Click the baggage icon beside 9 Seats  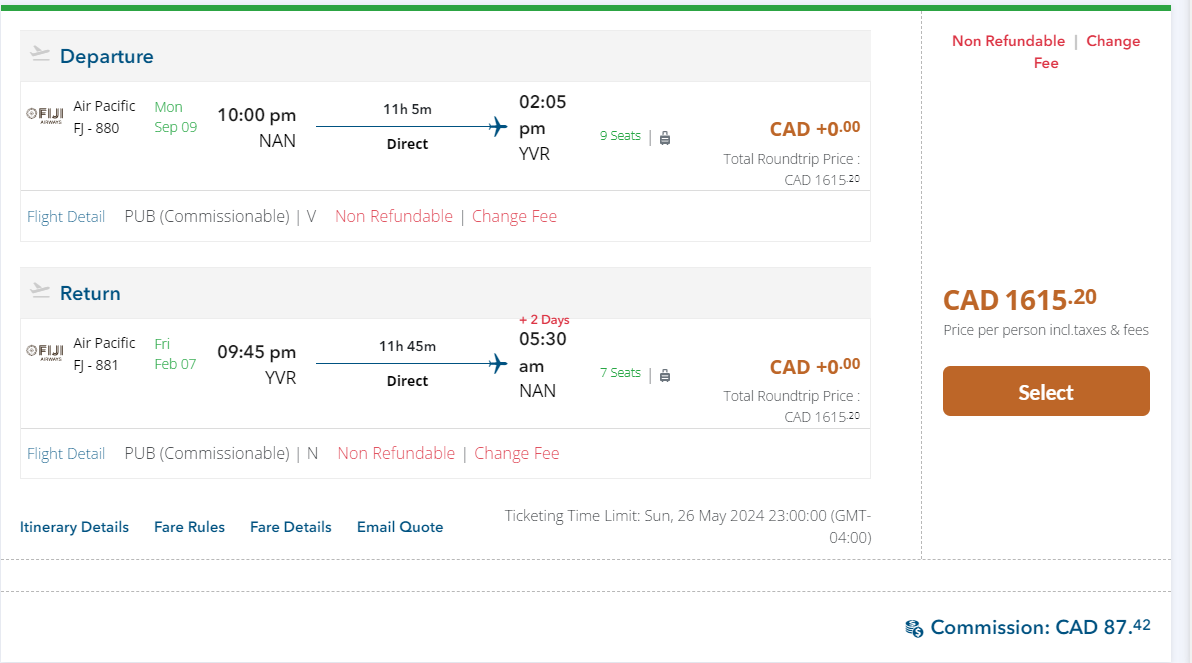665,138
